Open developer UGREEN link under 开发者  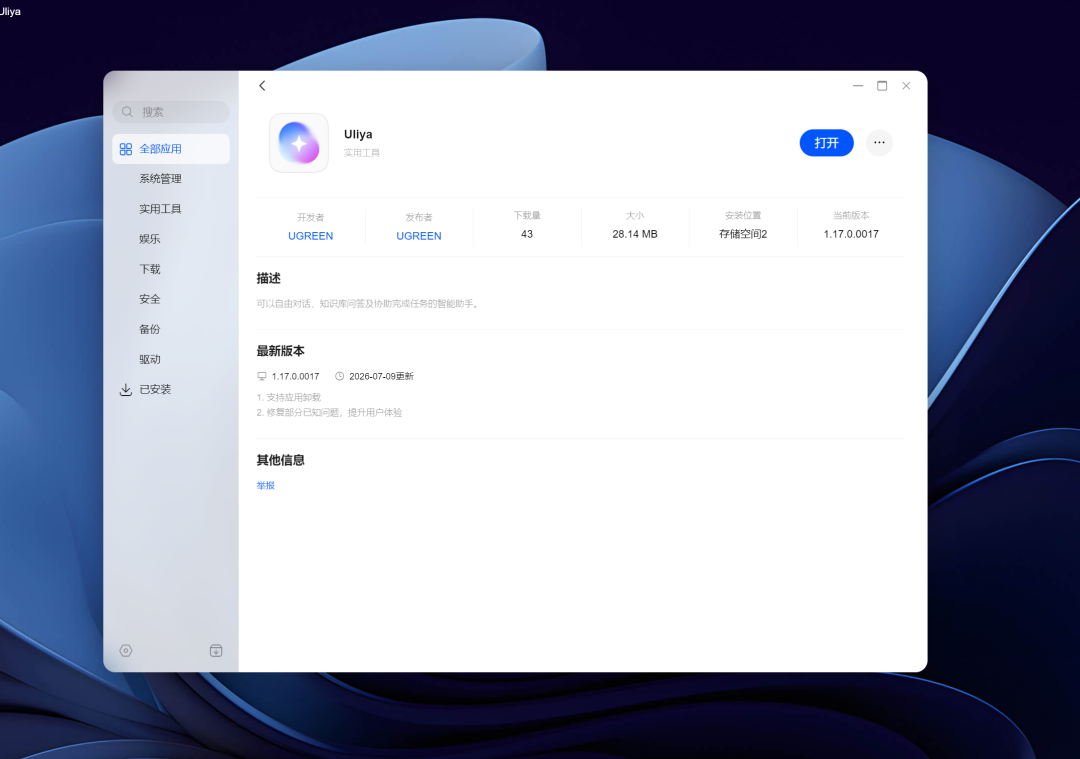[x=311, y=236]
